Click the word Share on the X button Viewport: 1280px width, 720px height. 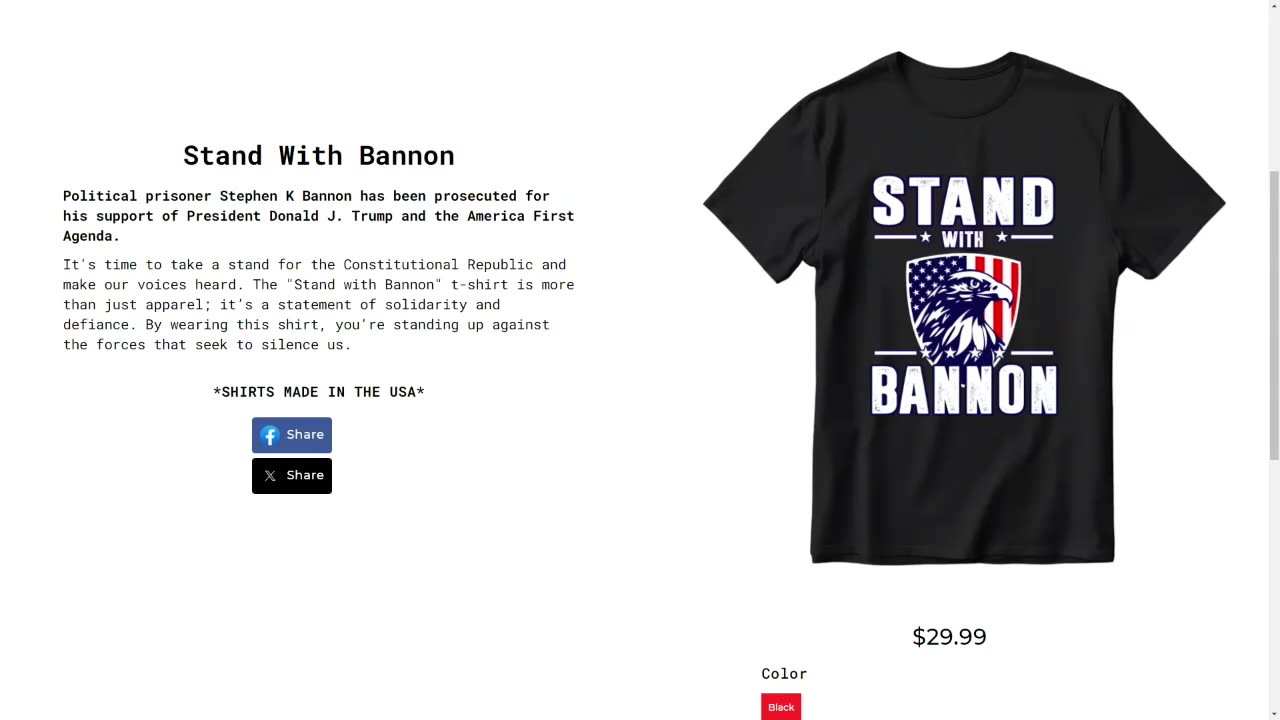pos(304,475)
